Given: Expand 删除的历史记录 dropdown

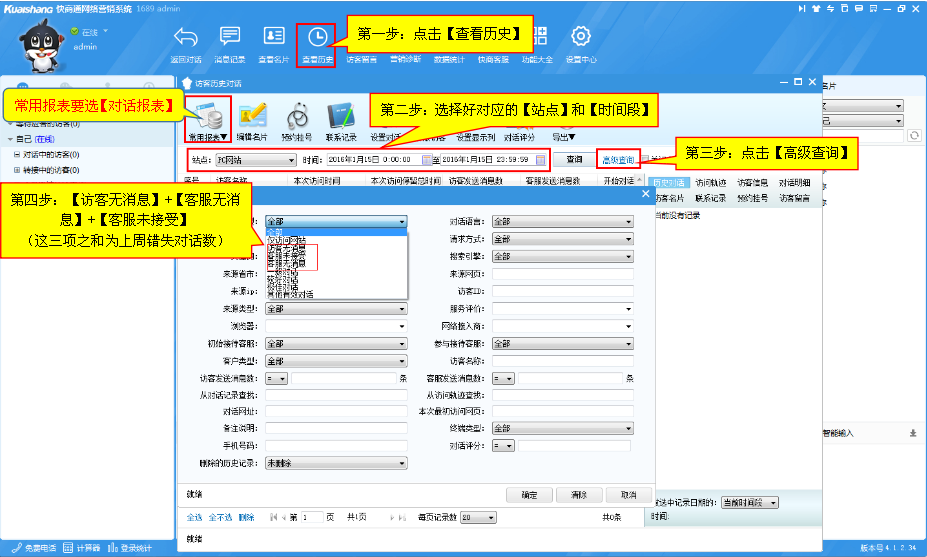Looking at the screenshot, I should coord(336,463).
